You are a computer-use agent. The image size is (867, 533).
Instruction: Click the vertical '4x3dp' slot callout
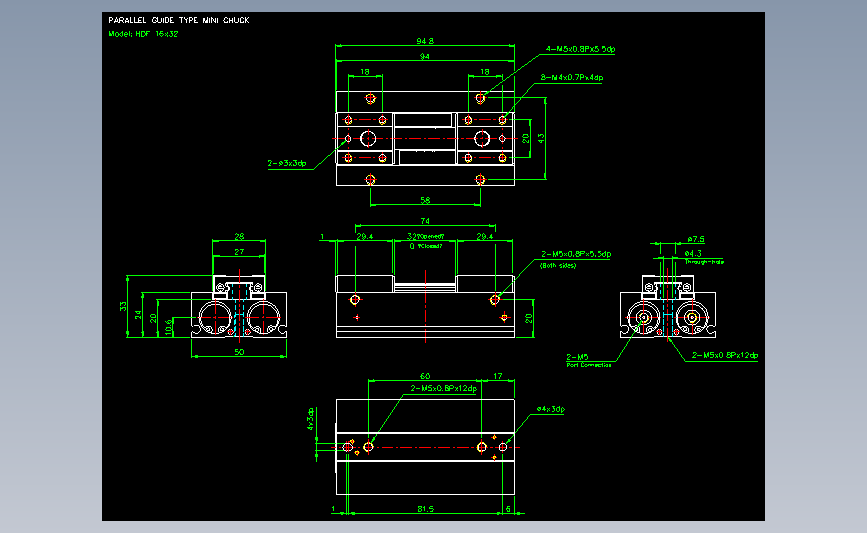(x=310, y=419)
